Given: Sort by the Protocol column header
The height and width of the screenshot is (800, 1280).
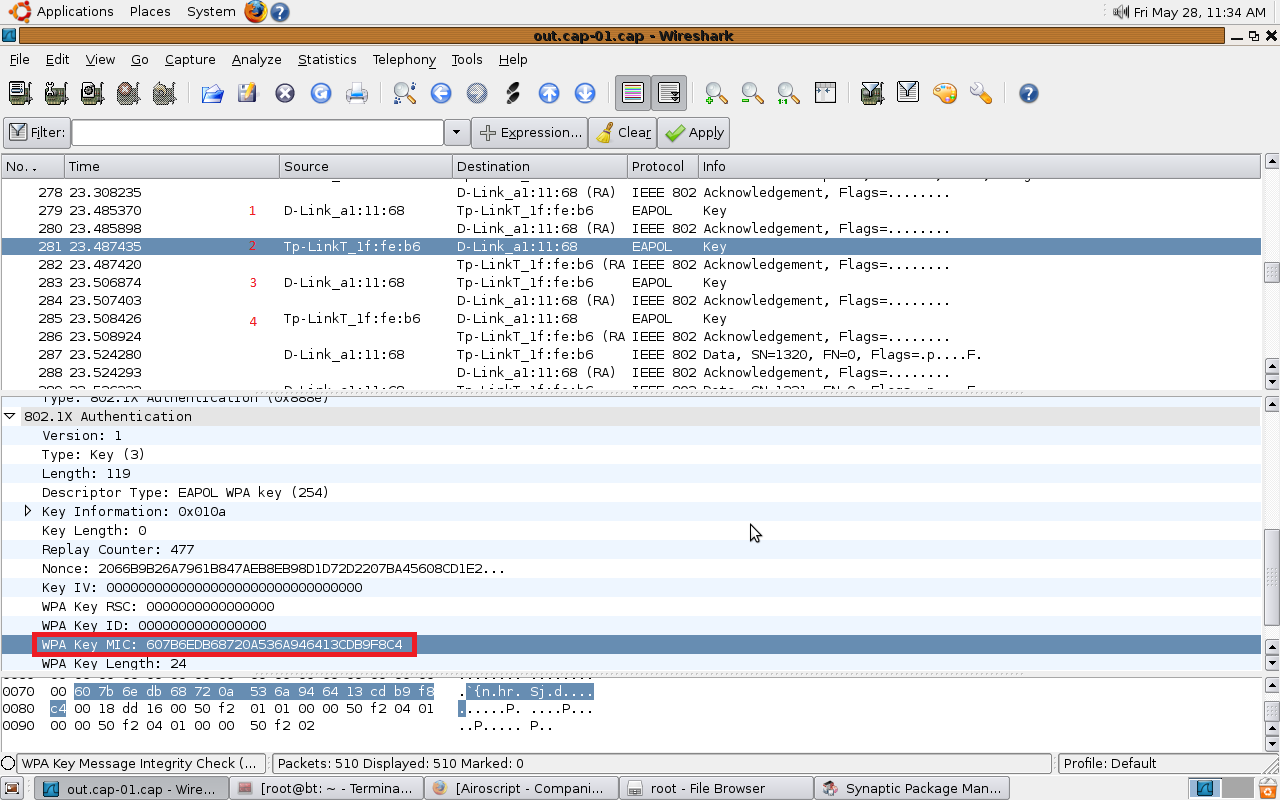Looking at the screenshot, I should 663,166.
